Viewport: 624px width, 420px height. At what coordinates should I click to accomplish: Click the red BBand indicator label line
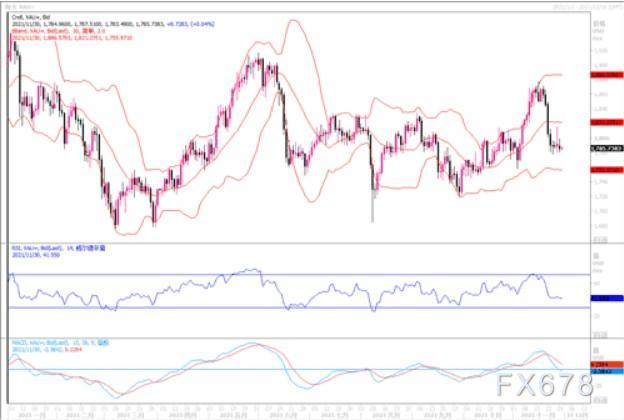click(x=58, y=31)
